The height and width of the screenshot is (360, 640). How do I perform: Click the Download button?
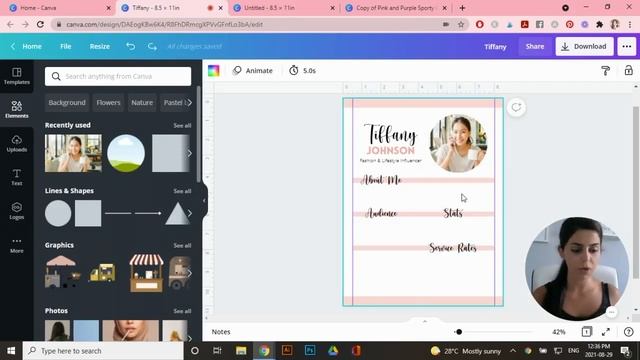point(584,47)
